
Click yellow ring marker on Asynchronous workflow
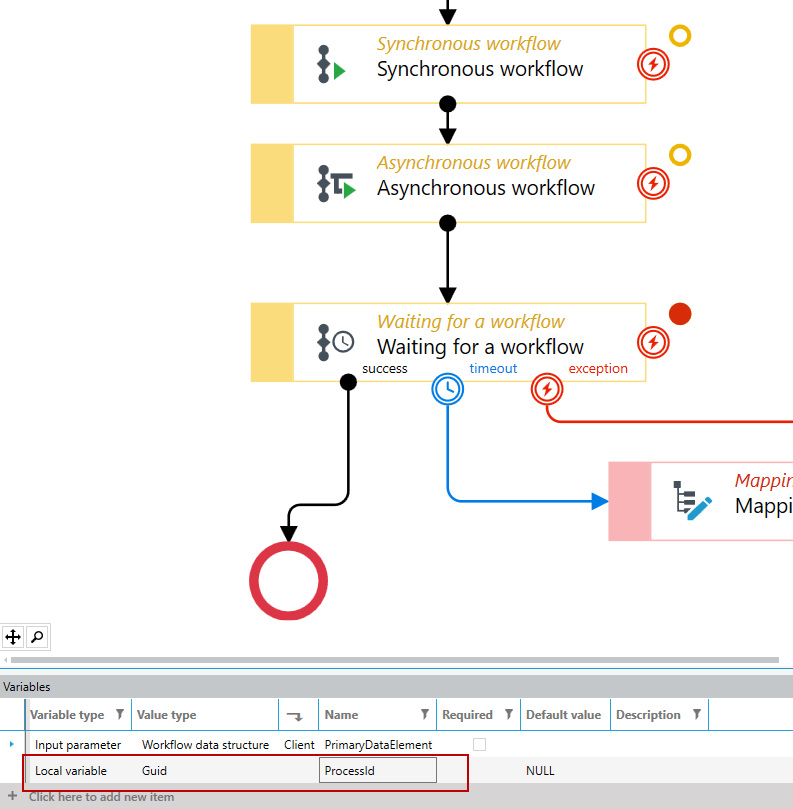point(680,155)
